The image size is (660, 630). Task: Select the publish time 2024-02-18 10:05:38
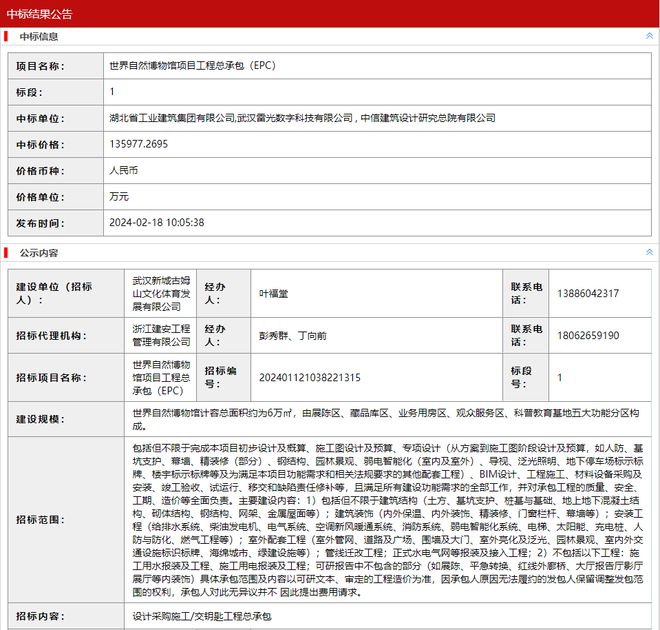[x=157, y=223]
